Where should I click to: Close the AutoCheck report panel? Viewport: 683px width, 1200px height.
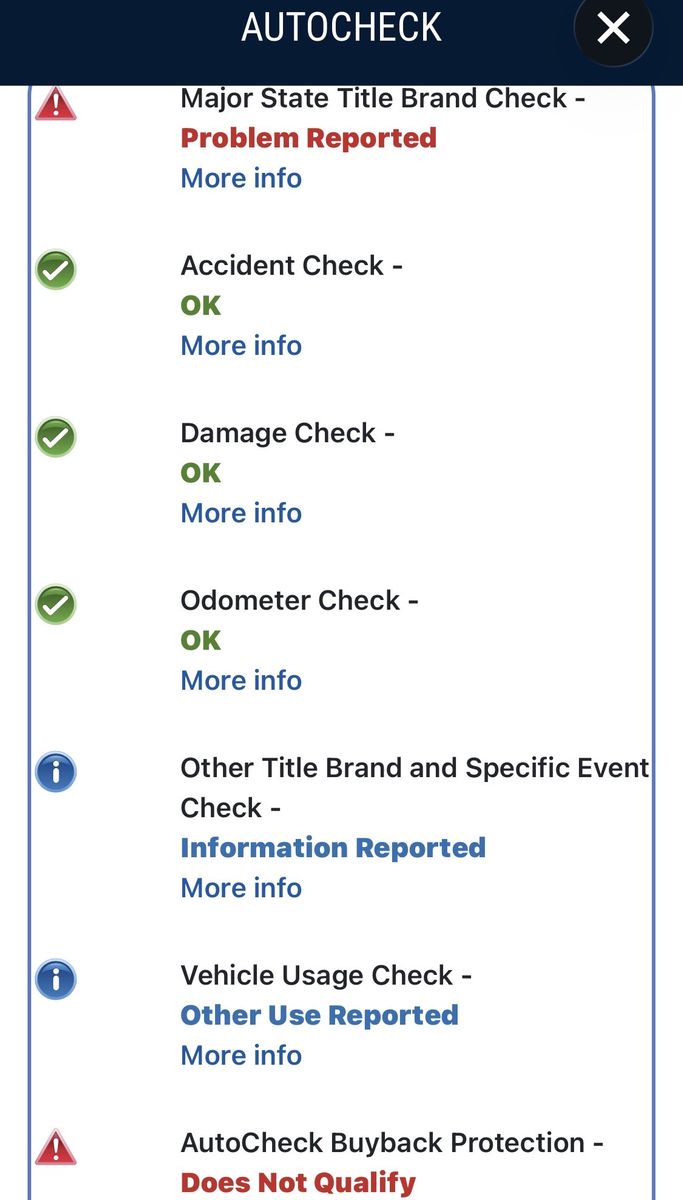coord(613,28)
